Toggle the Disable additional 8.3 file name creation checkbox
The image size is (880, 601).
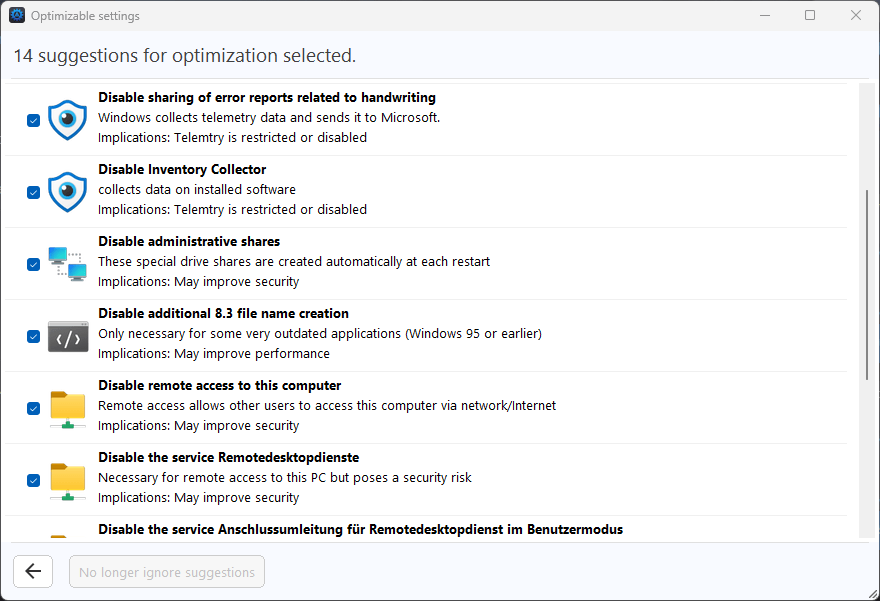tap(33, 336)
